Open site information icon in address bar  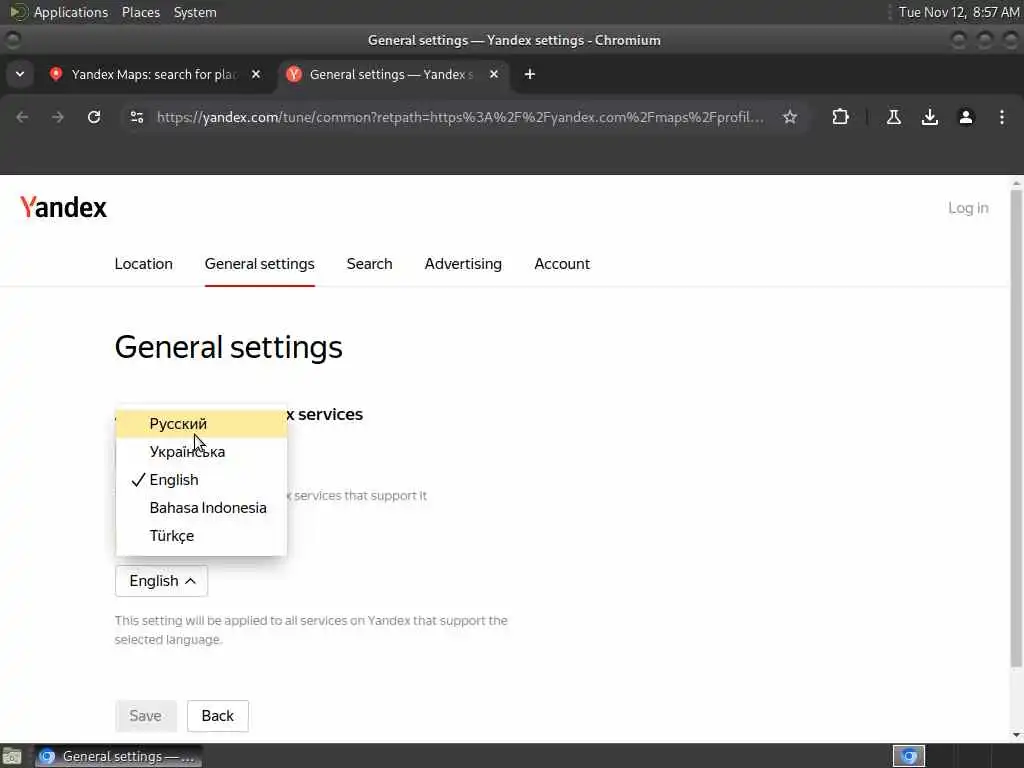pos(137,117)
